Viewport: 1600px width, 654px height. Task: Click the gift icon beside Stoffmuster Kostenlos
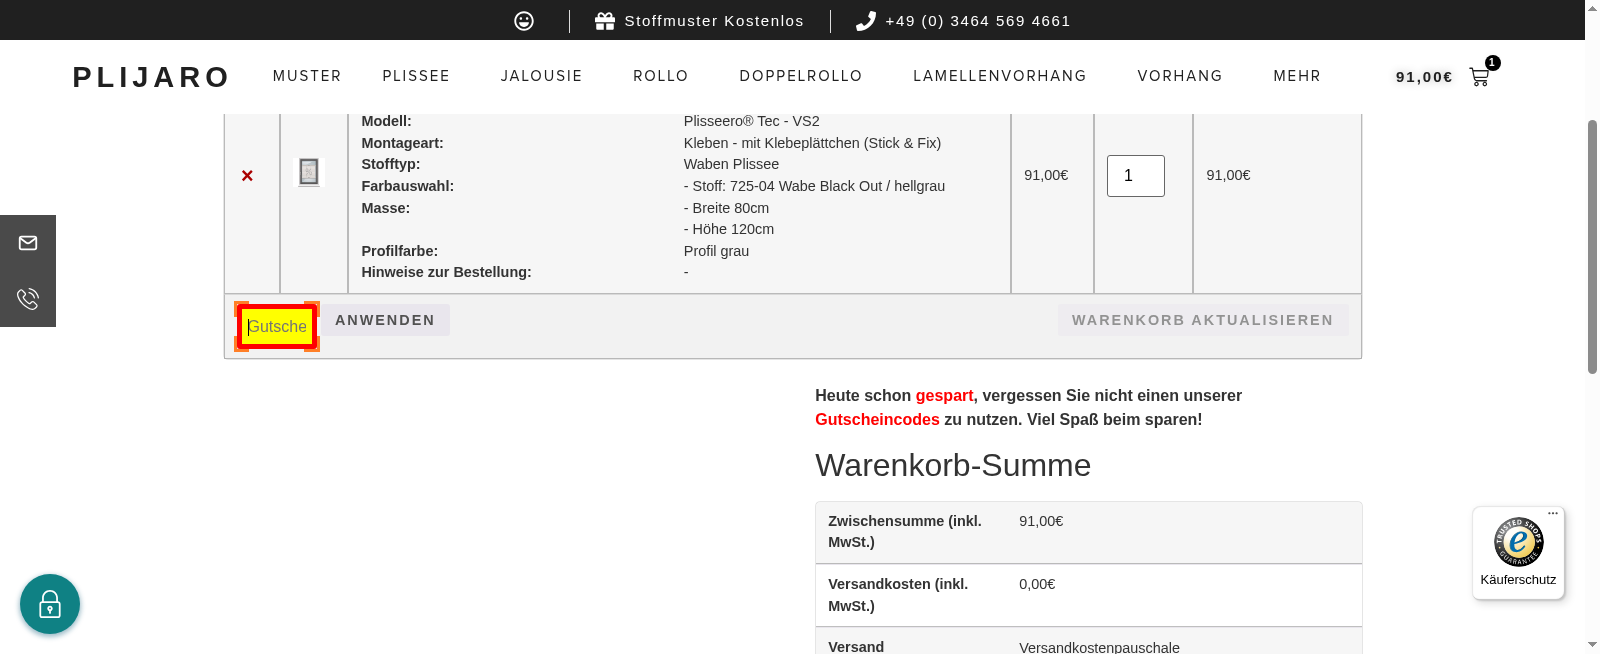tap(604, 21)
